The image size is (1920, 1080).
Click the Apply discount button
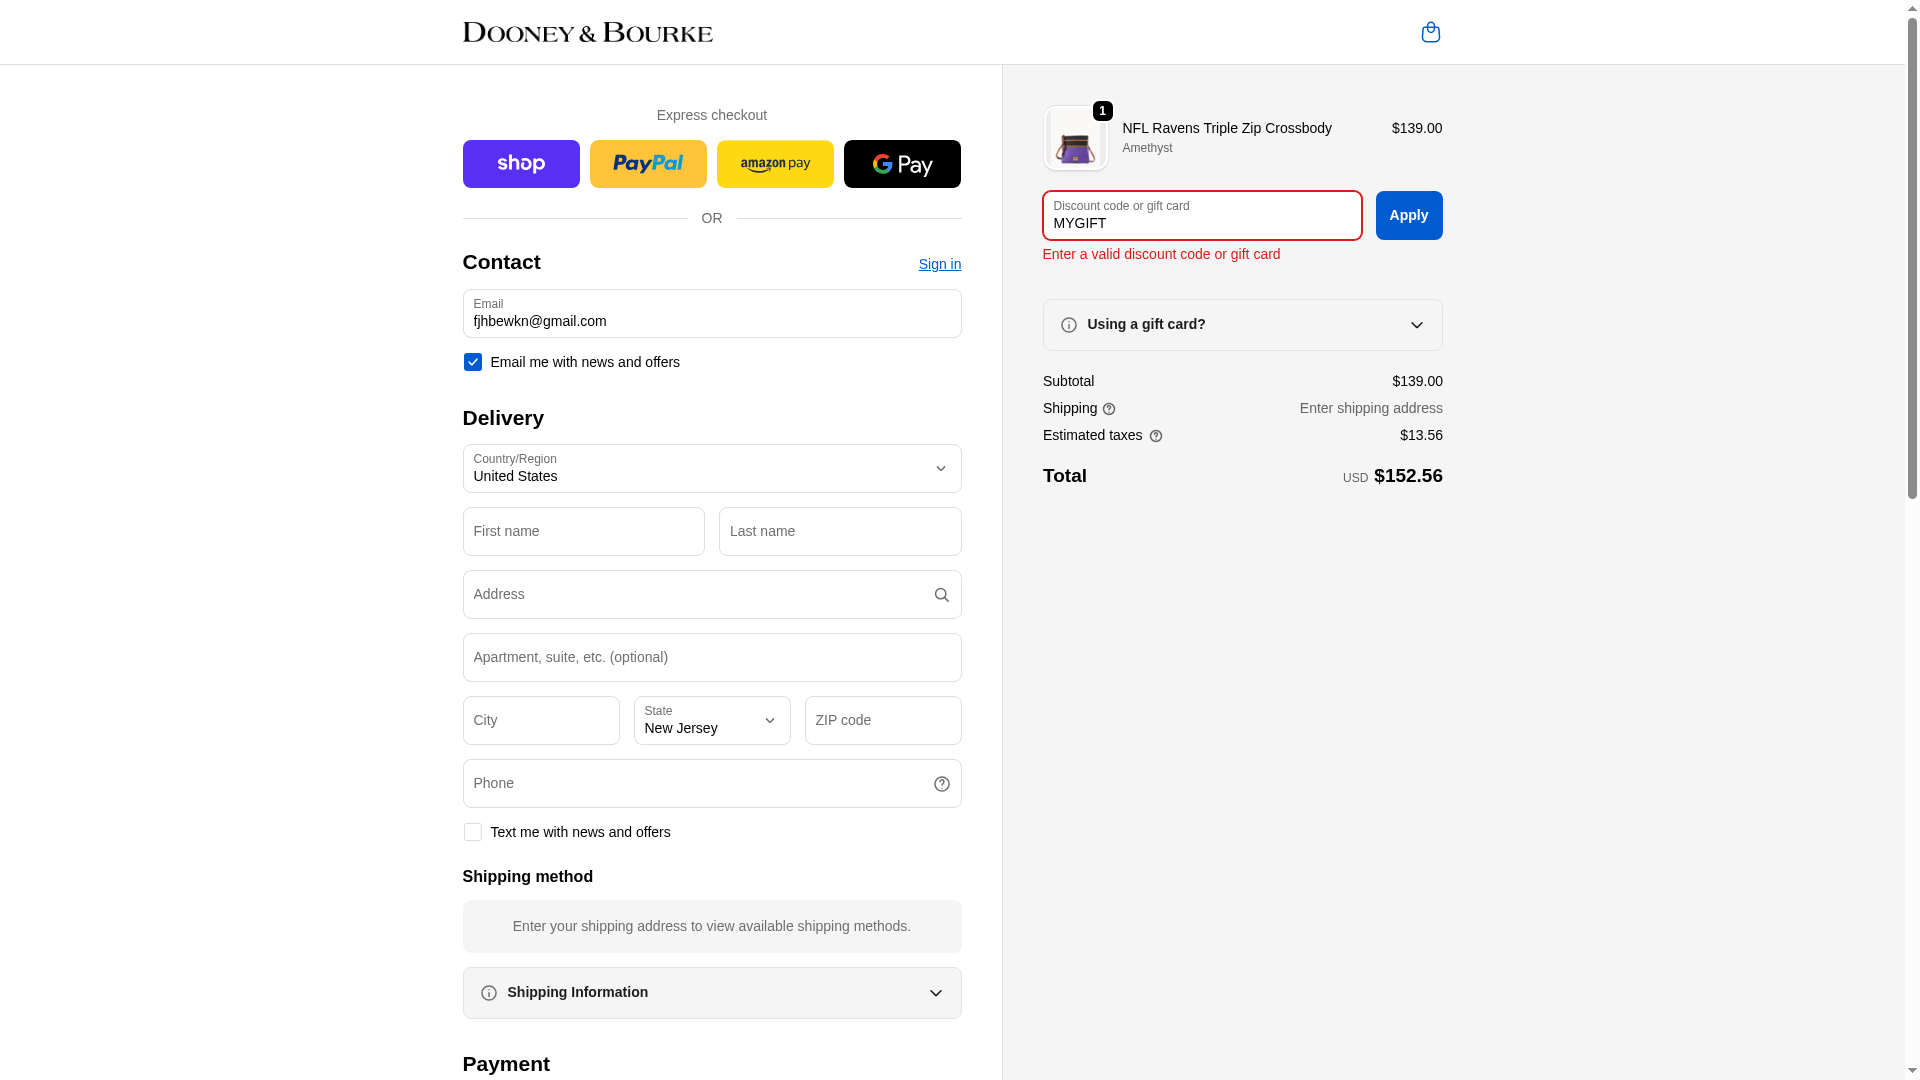pyautogui.click(x=1409, y=216)
